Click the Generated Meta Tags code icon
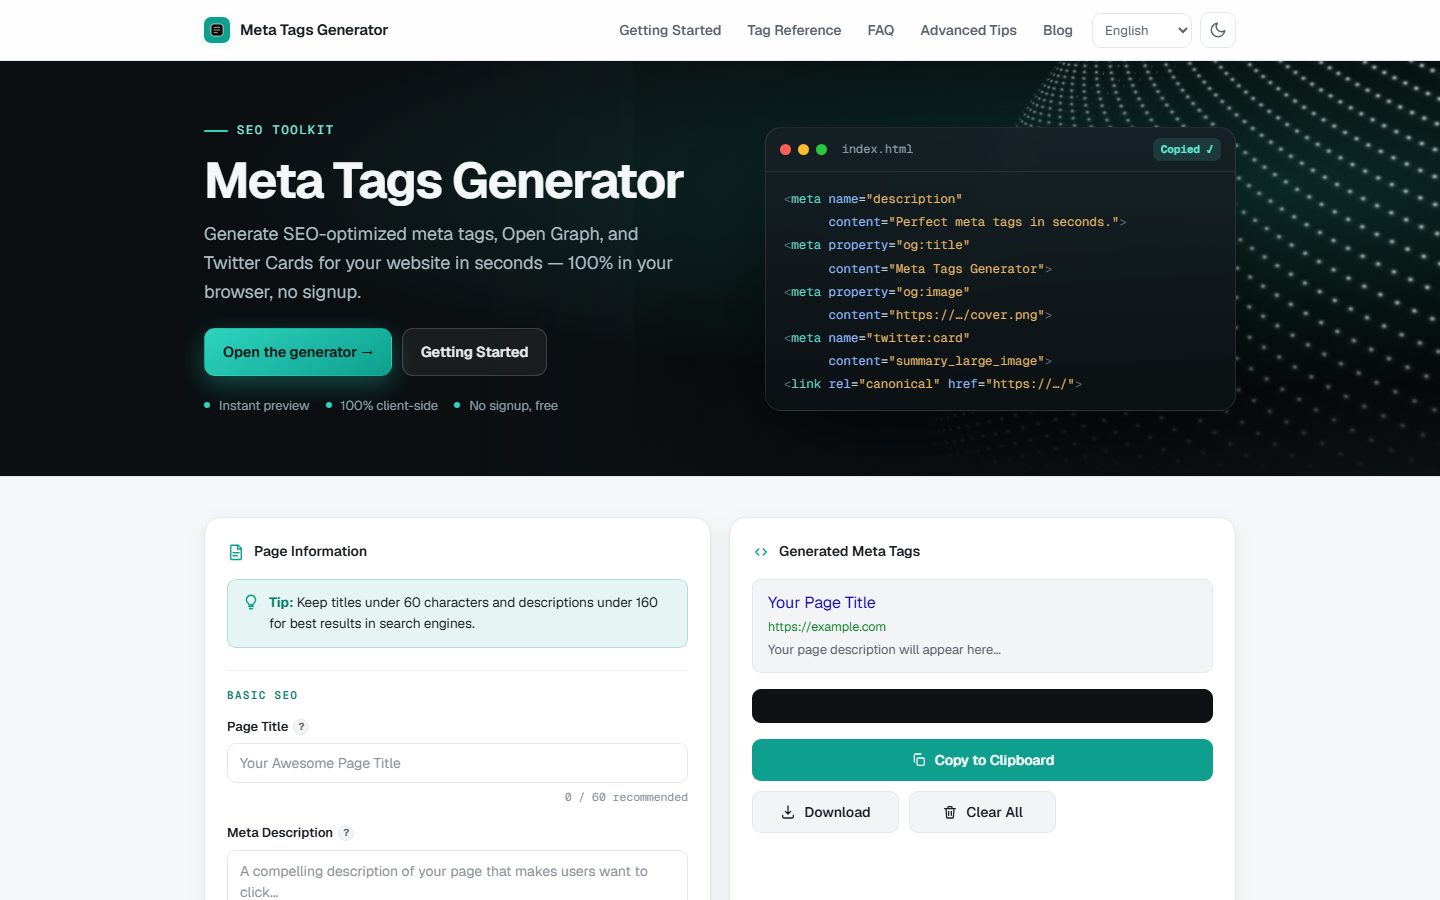The width and height of the screenshot is (1440, 900). click(x=761, y=552)
